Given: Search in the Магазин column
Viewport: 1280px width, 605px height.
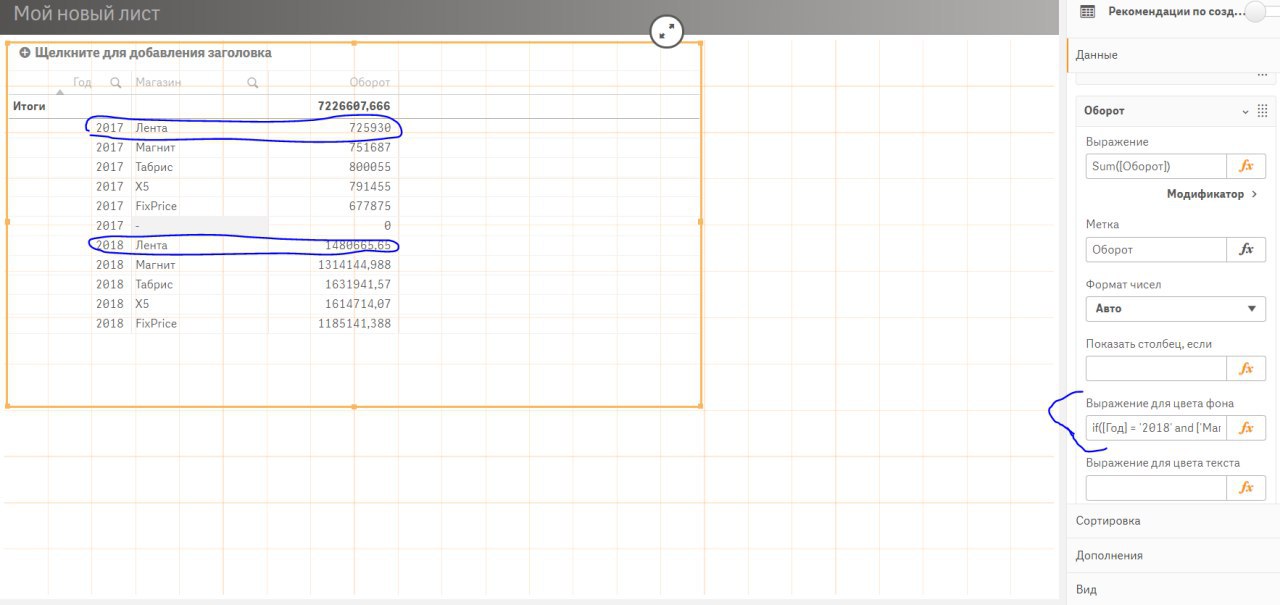Looking at the screenshot, I should [x=253, y=83].
